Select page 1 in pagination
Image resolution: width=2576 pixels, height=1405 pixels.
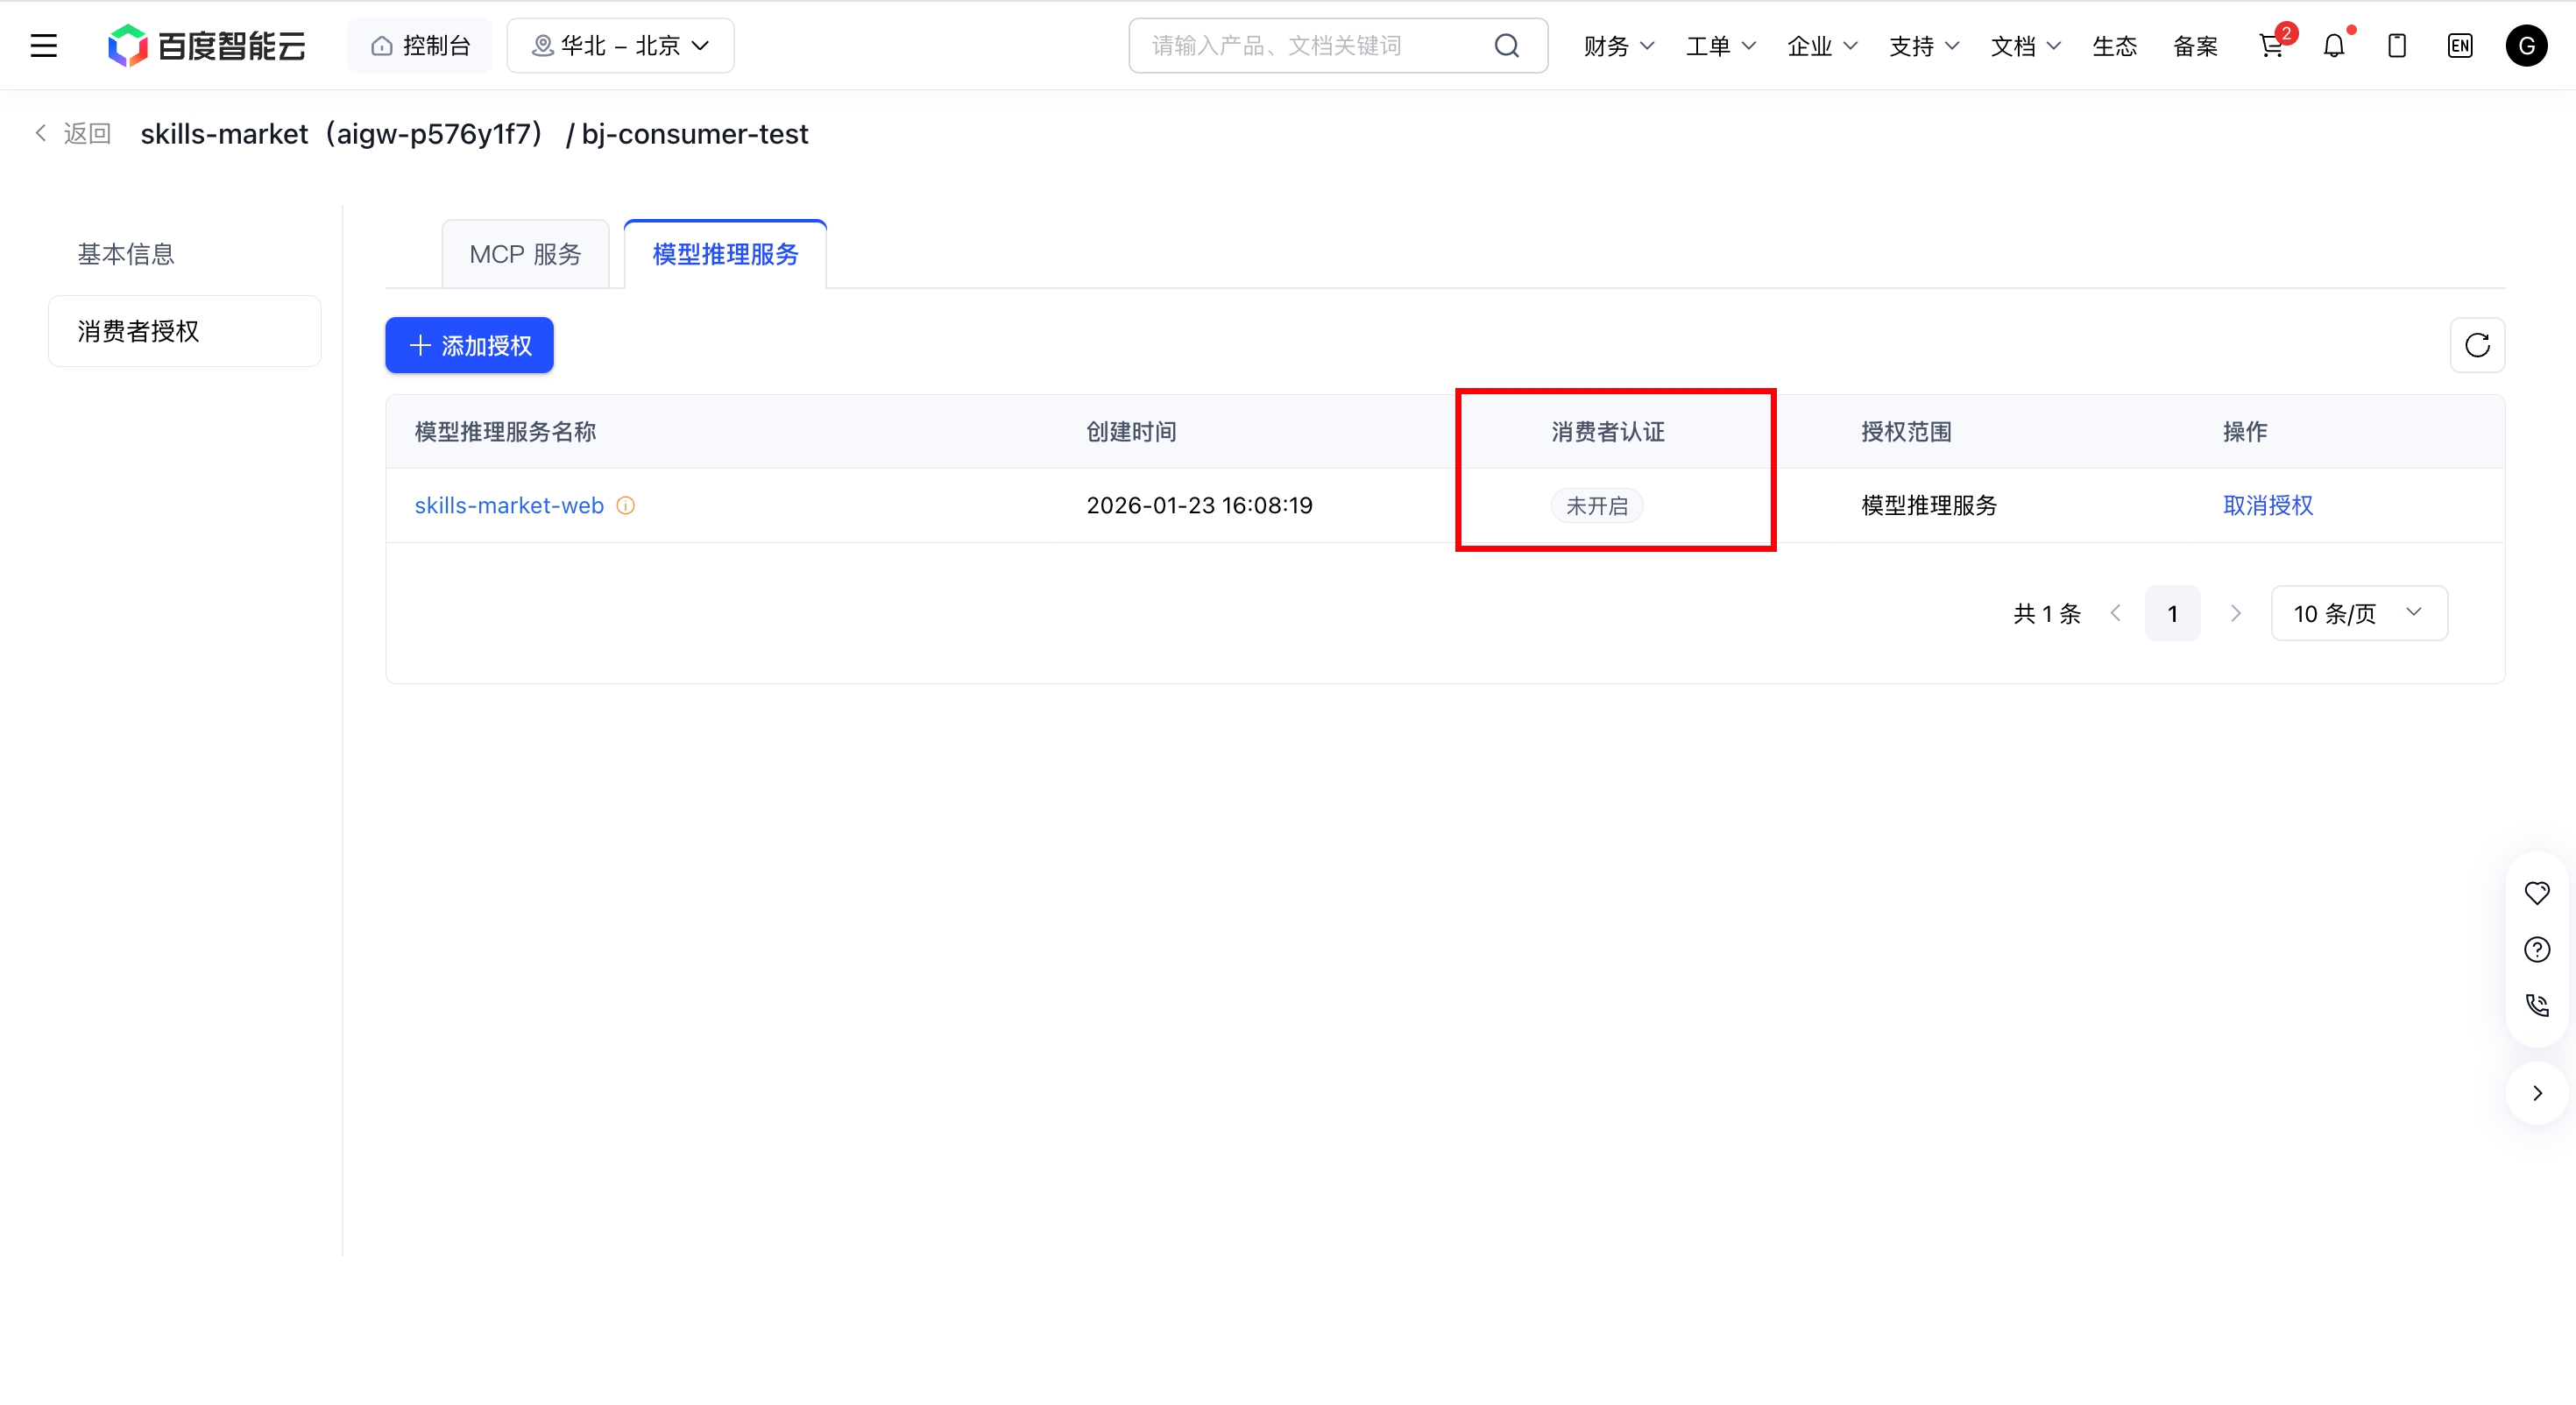[x=2172, y=613]
